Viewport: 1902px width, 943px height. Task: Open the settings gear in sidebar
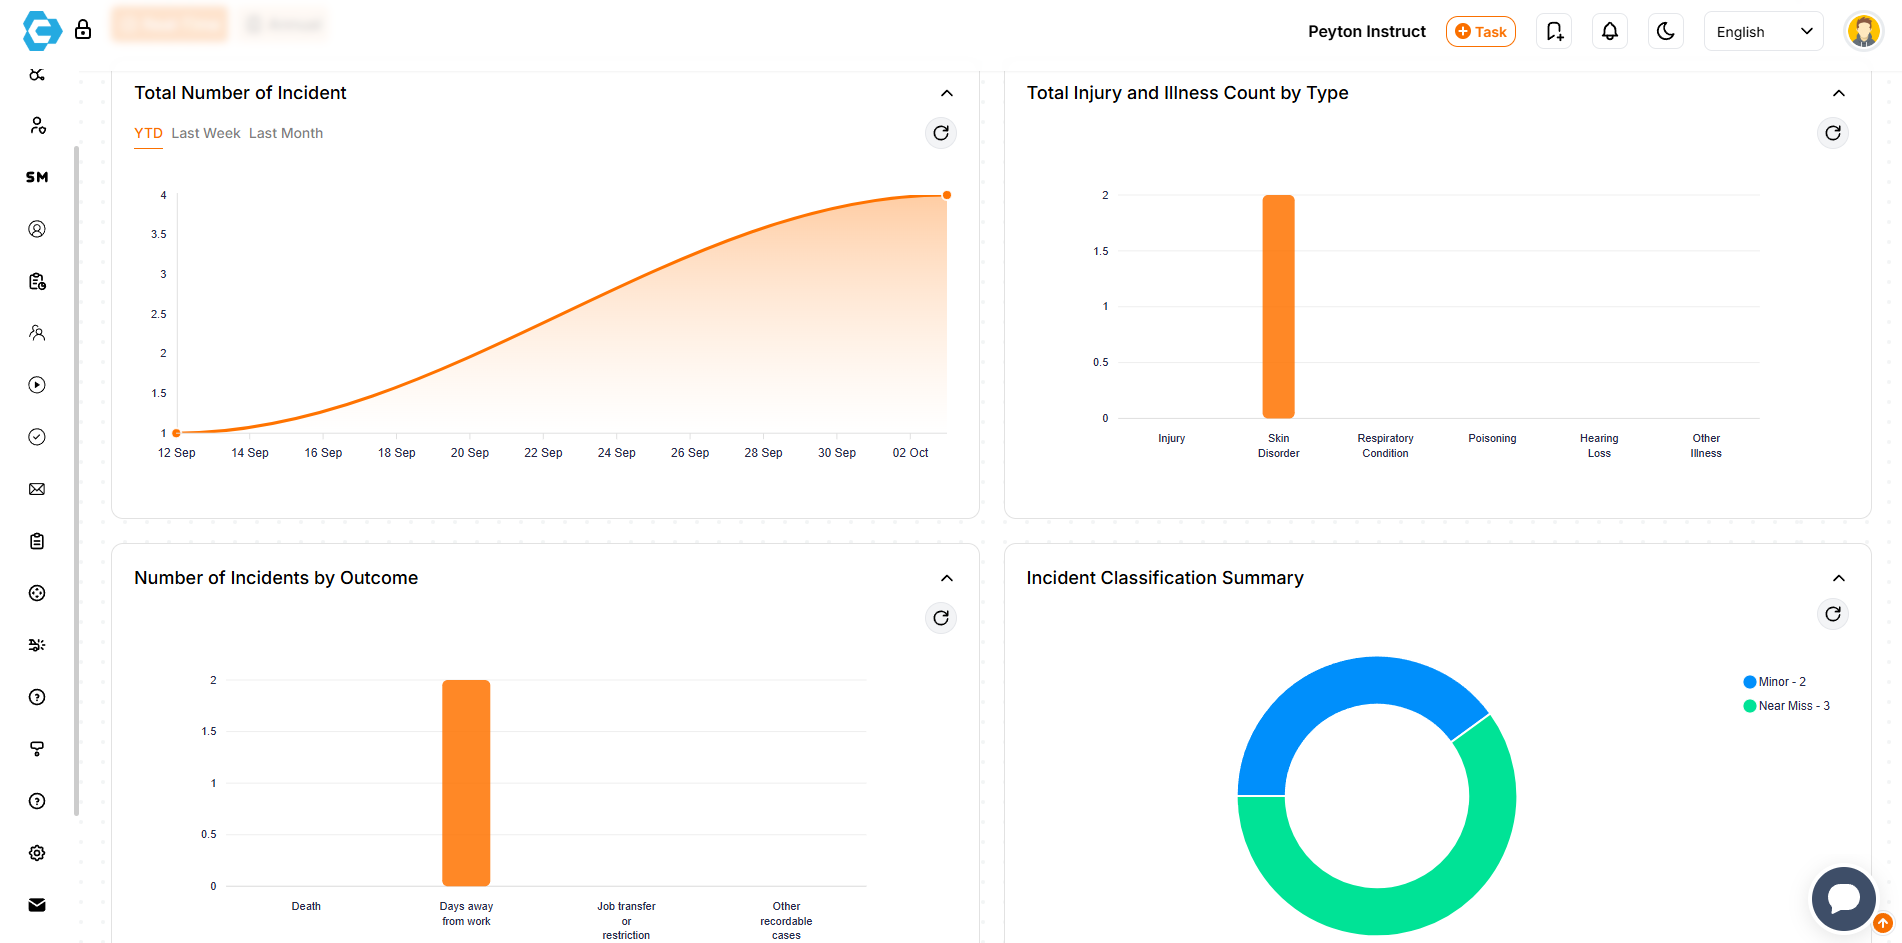(37, 853)
